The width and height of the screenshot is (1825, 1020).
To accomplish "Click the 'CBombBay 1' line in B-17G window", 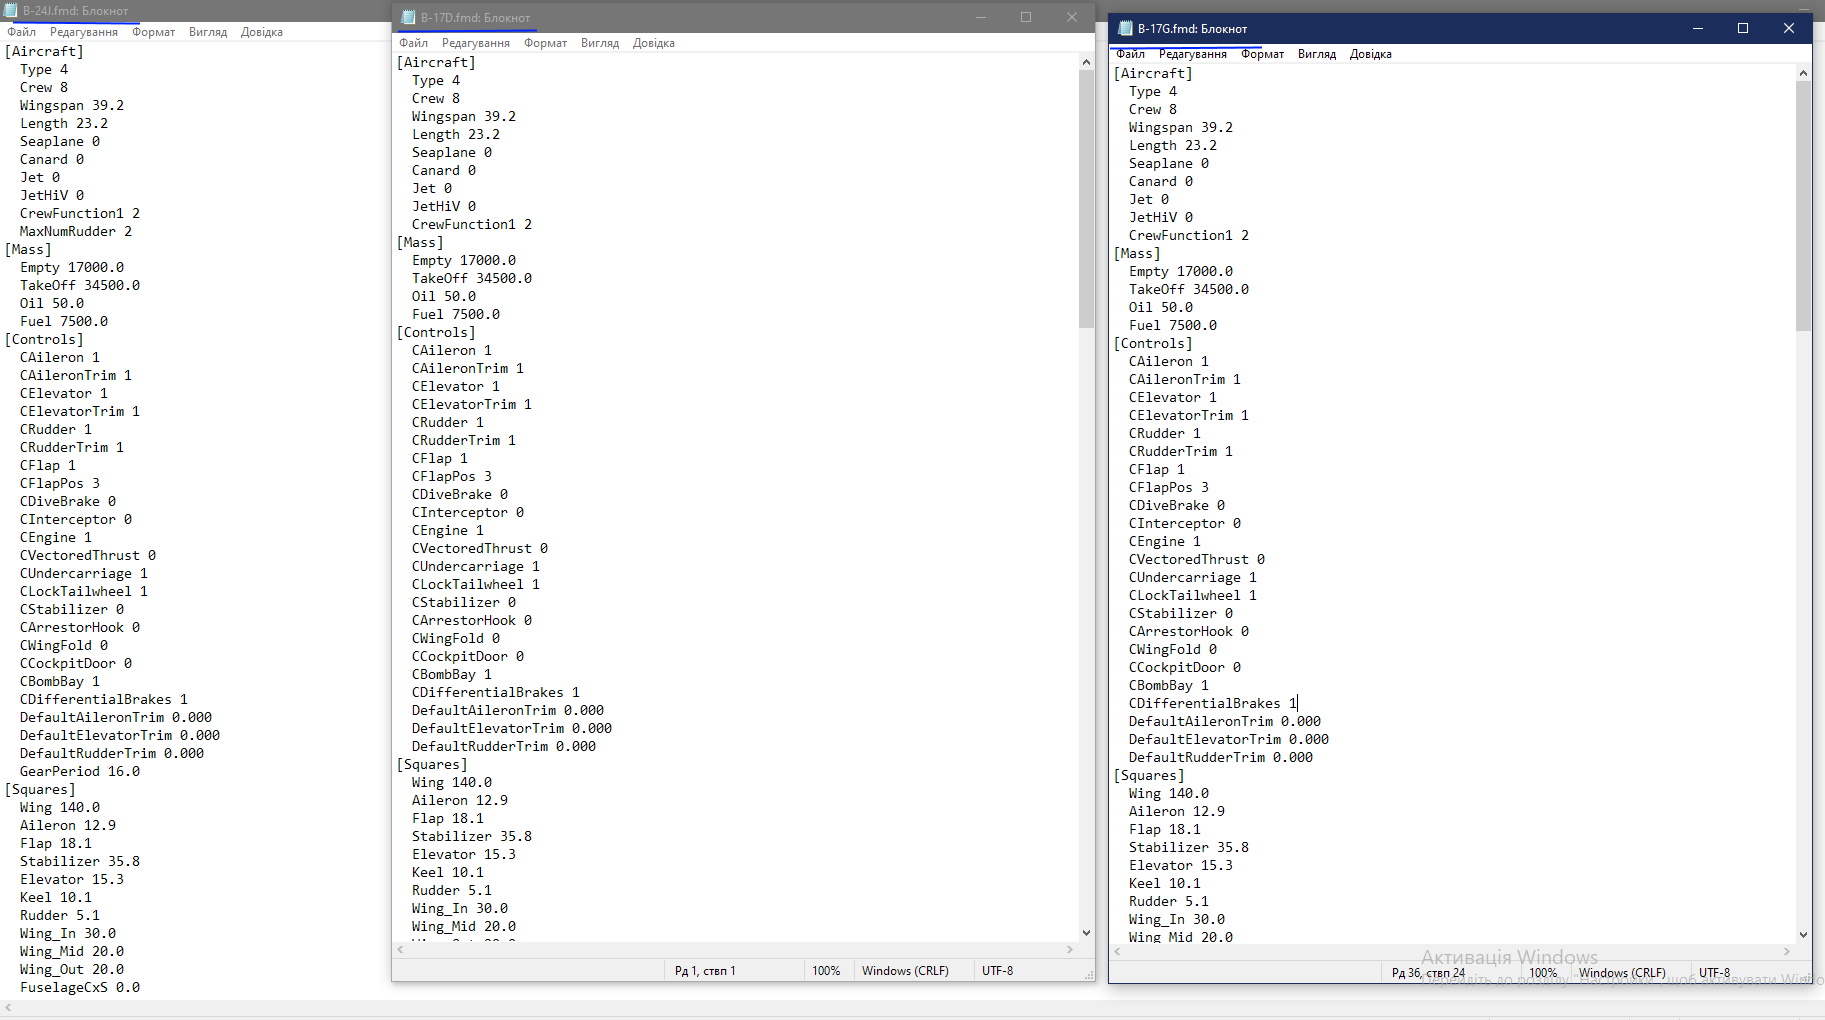I will click(x=1169, y=685).
